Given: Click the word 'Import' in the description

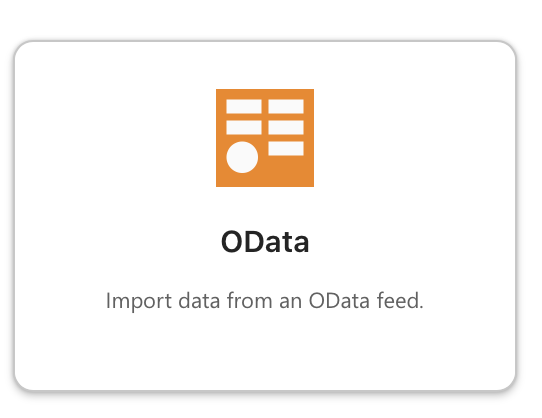Looking at the screenshot, I should pyautogui.click(x=139, y=302).
